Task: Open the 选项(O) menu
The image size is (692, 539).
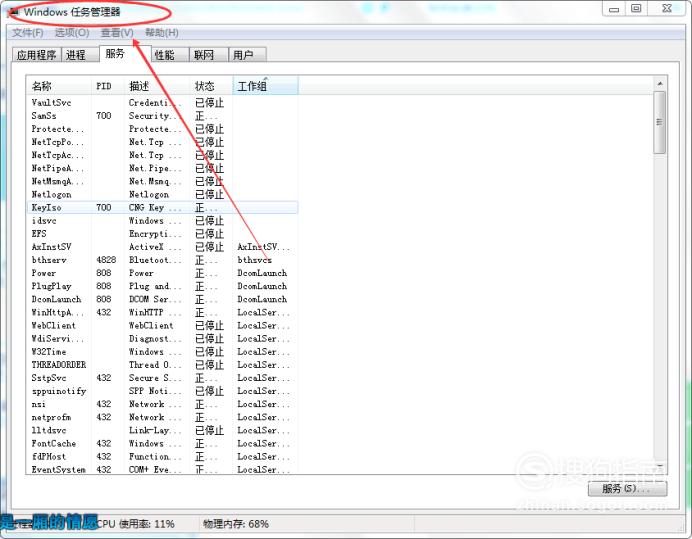Action: 72,33
